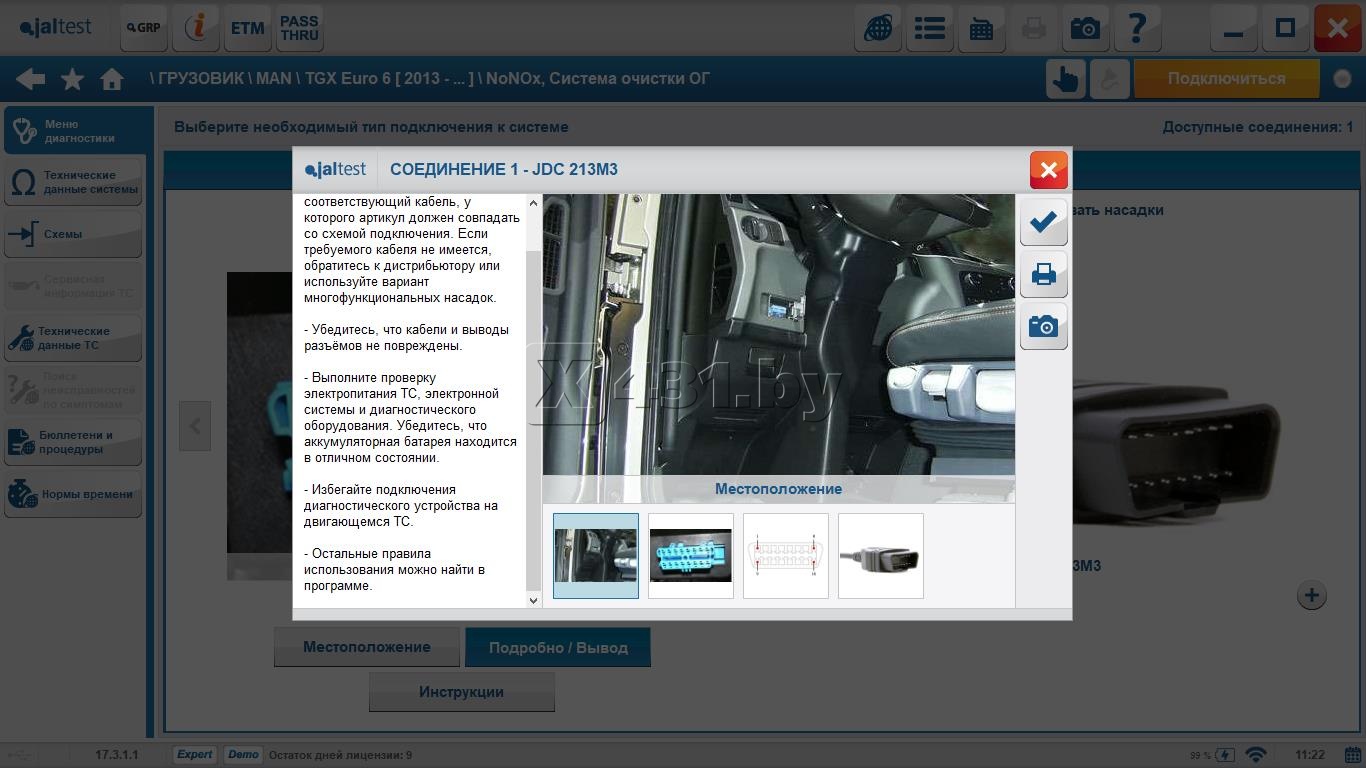Screen dimensions: 1366x768
Task: Close the СОЕДИНЕНИЕ 1 dialog
Action: 1048,170
